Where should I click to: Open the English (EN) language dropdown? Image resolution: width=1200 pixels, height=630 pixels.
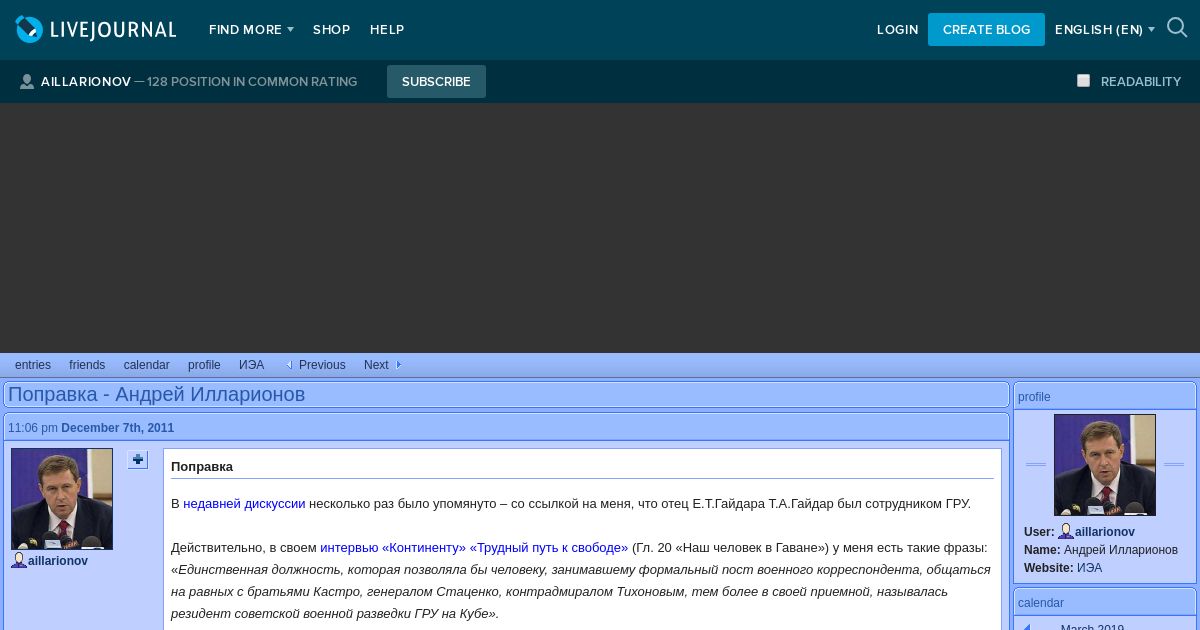1104,30
